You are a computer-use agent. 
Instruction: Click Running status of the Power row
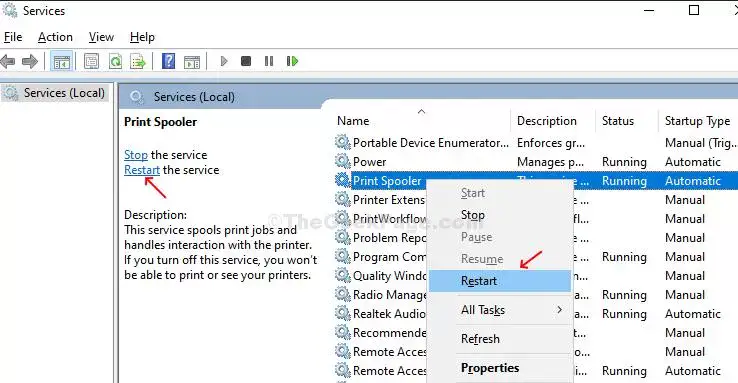[624, 162]
